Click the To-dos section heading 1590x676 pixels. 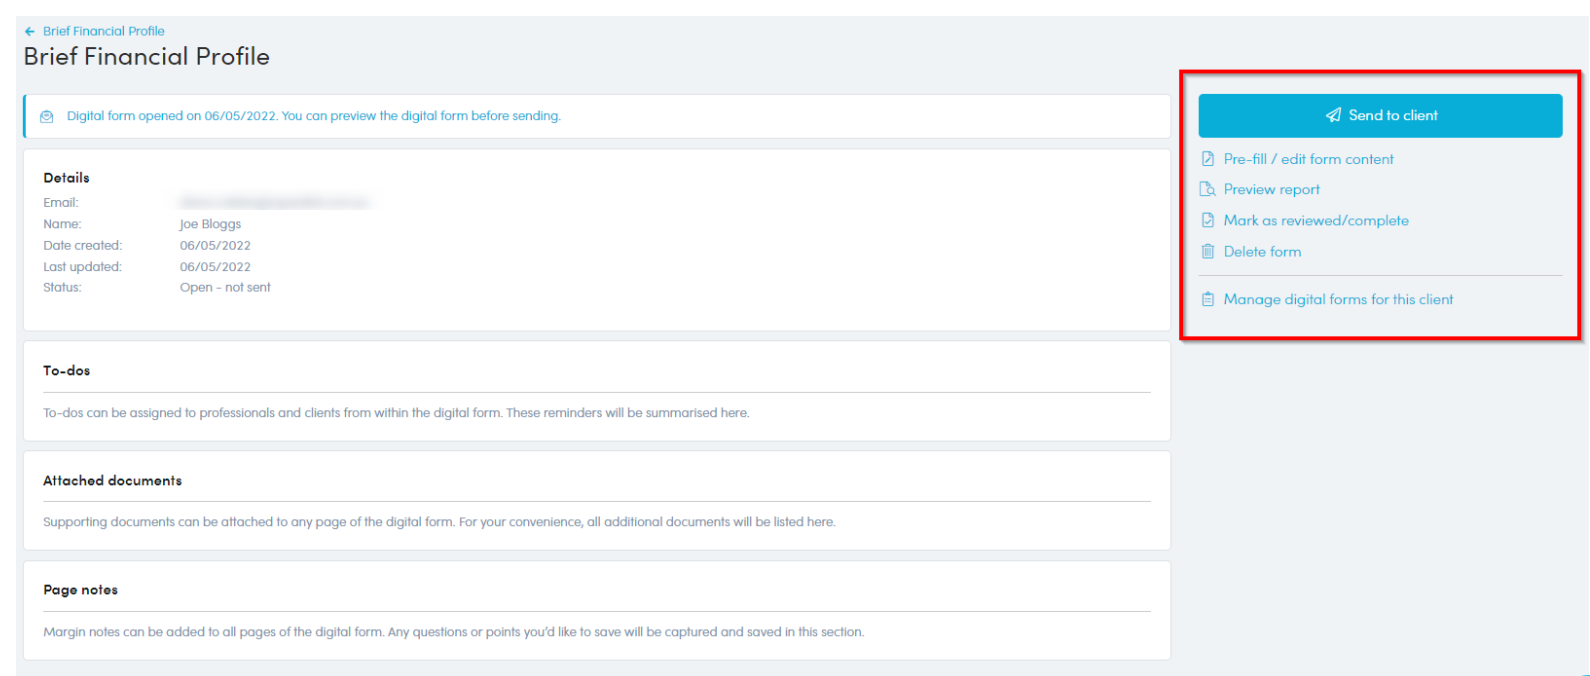click(x=66, y=371)
